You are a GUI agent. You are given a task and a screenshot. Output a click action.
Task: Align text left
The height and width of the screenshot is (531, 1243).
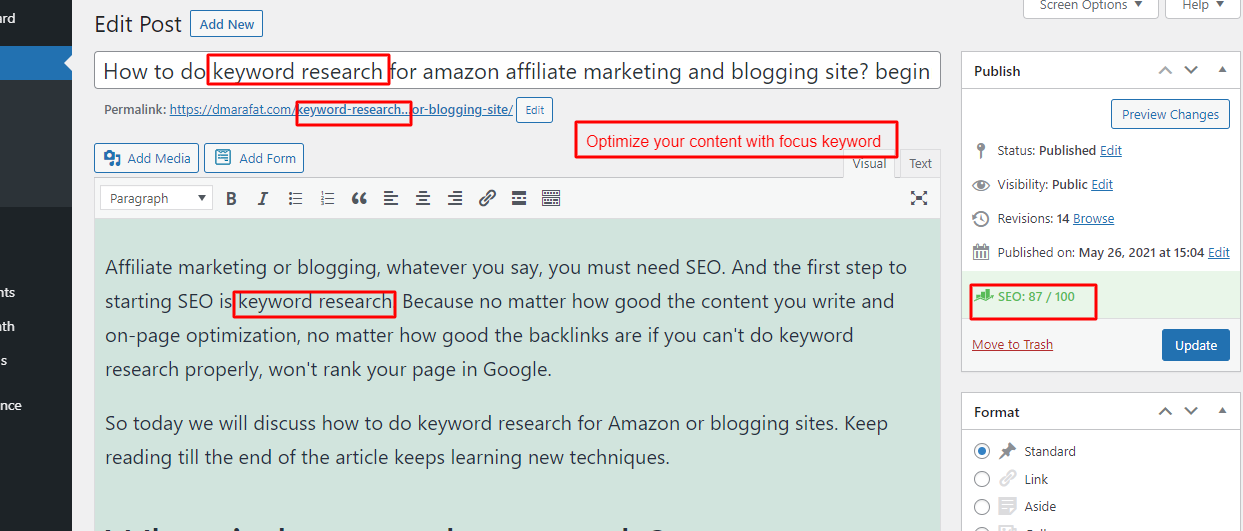[x=391, y=198]
